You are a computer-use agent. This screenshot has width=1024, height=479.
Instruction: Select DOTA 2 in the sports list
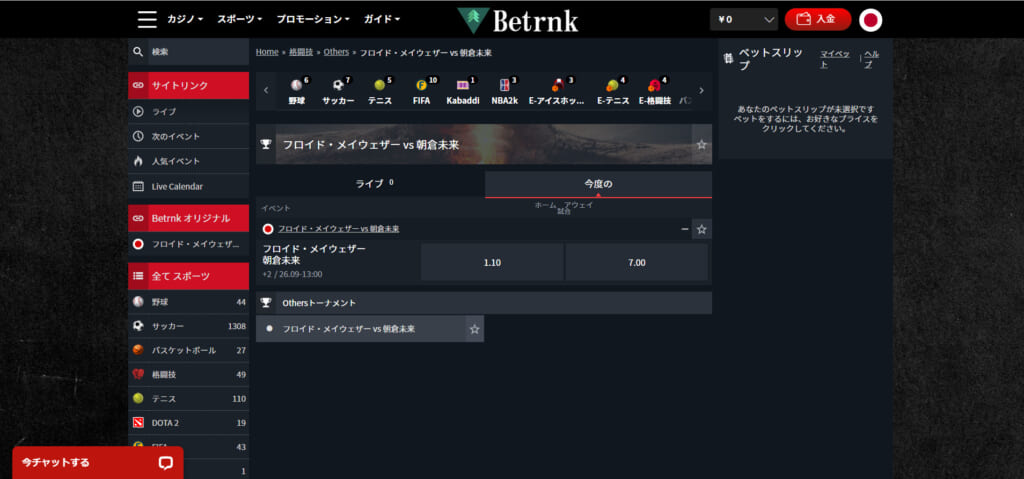coord(189,423)
